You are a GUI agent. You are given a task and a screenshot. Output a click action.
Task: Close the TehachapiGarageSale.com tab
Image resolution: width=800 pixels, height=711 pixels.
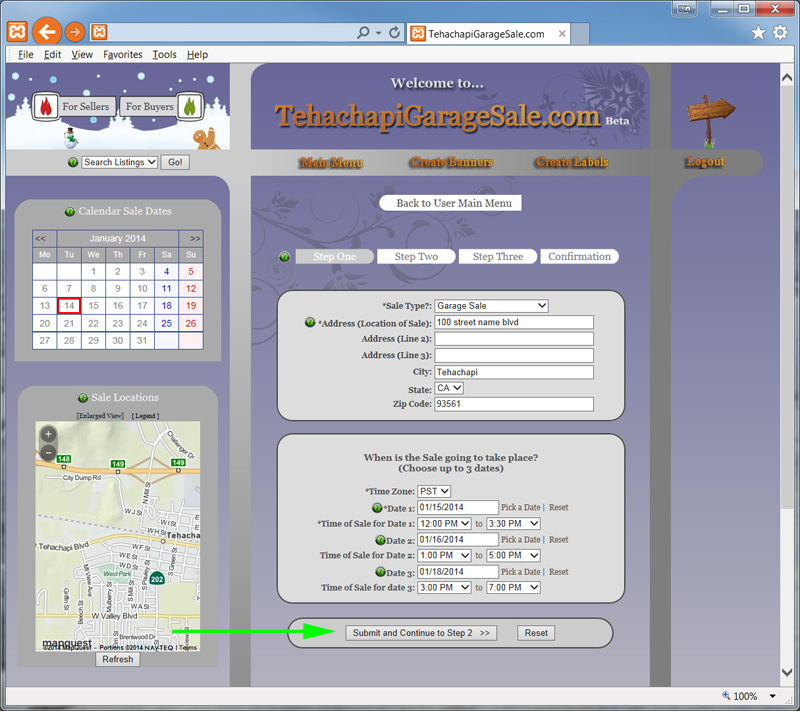tap(562, 34)
